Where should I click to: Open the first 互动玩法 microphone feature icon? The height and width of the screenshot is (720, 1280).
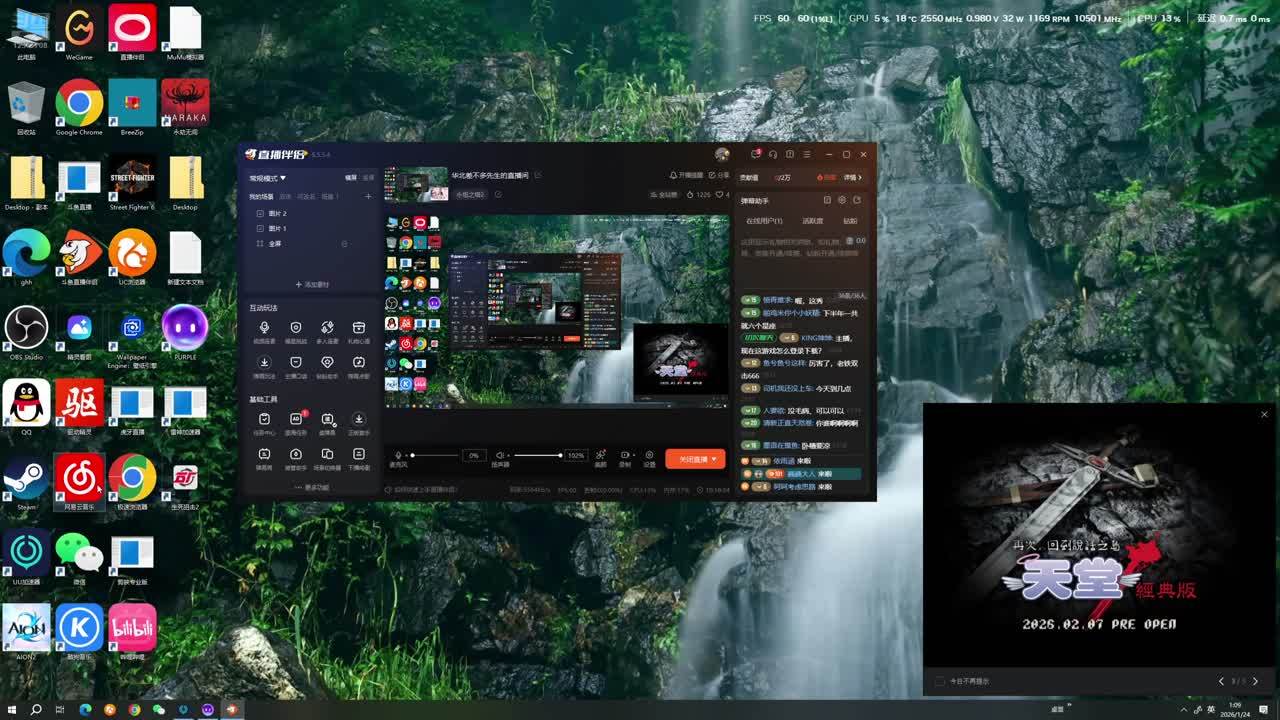click(x=264, y=328)
